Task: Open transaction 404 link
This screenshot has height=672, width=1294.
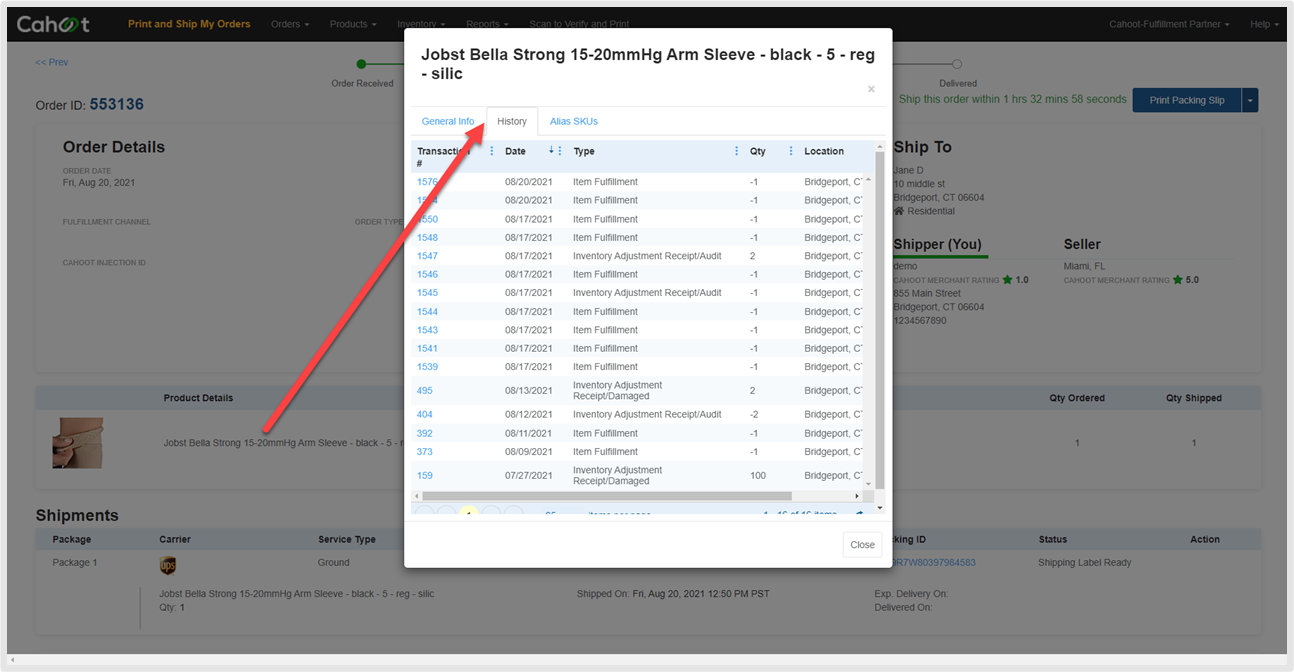Action: click(425, 414)
